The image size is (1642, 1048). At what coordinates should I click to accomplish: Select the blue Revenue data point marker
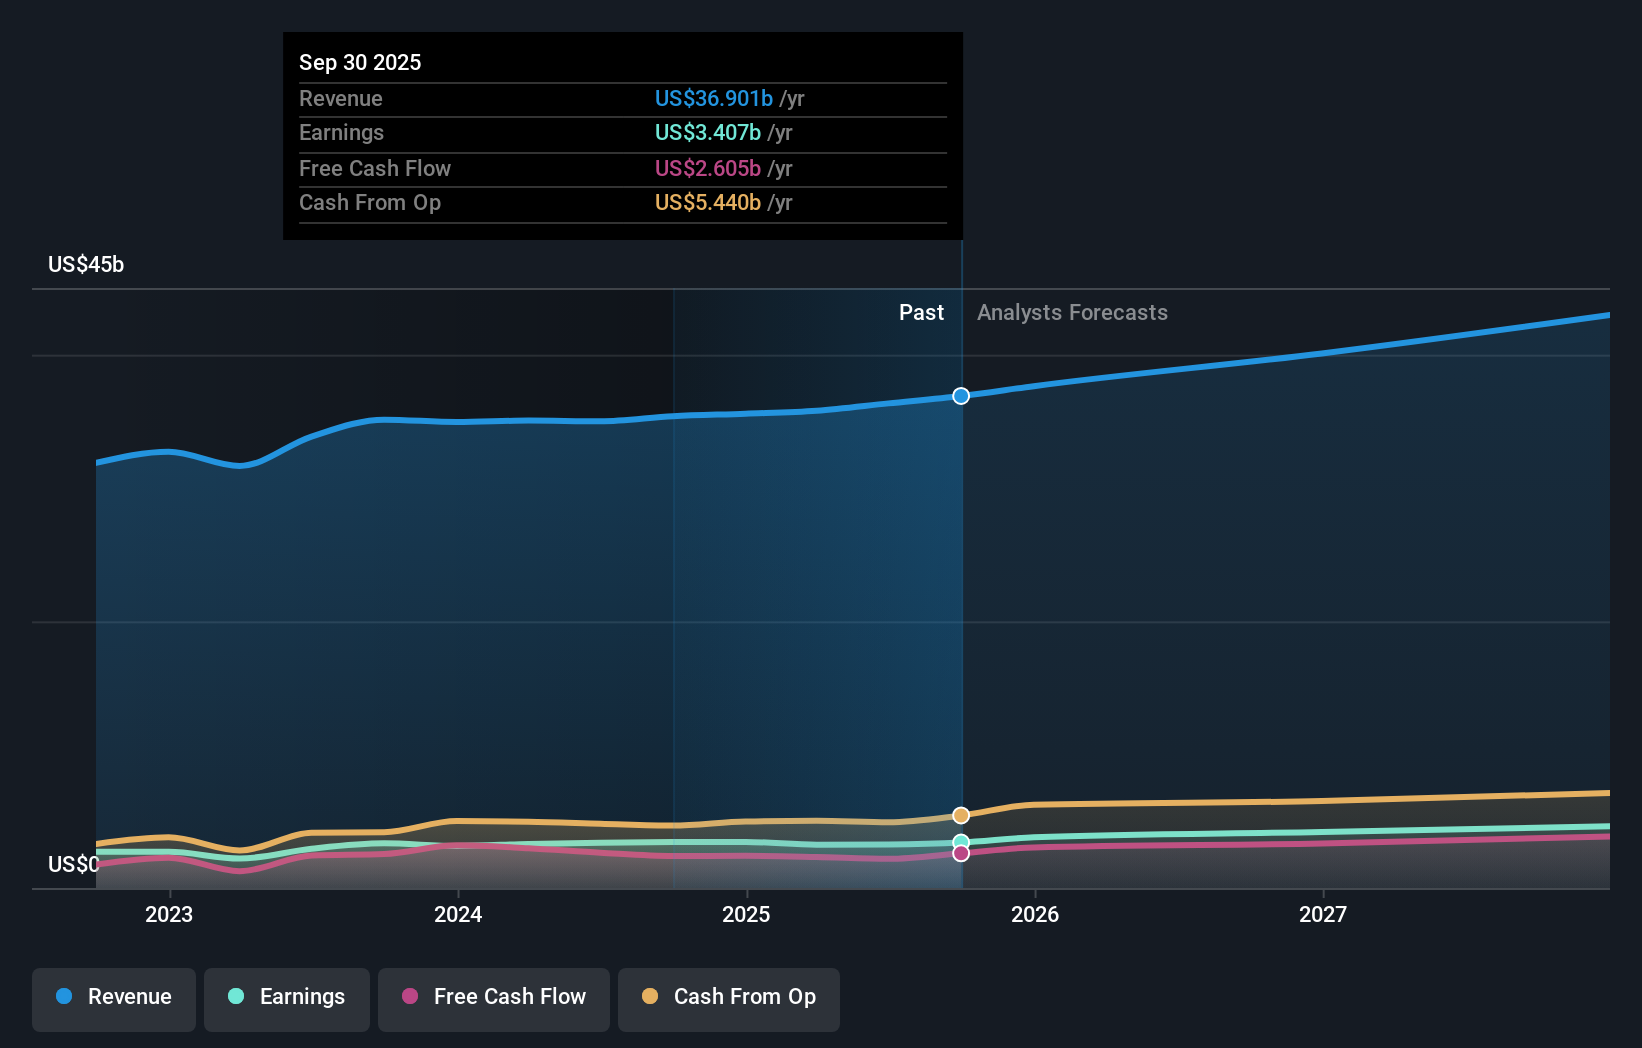pos(960,396)
